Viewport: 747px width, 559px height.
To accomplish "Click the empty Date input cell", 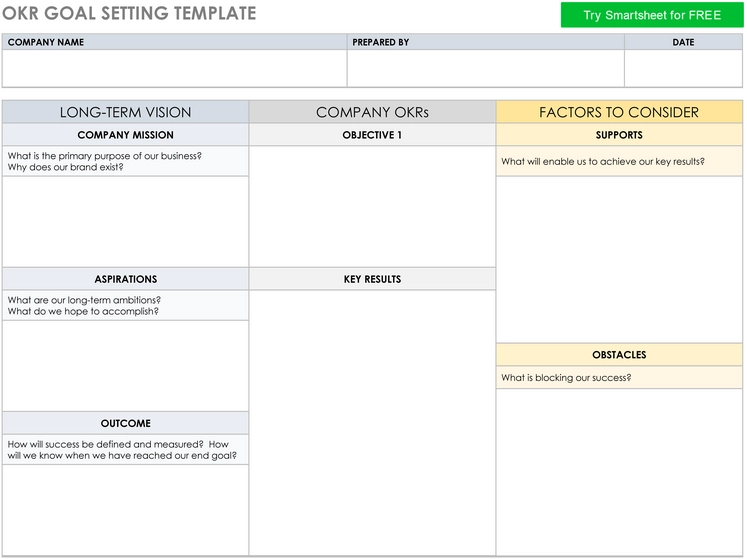I will [x=684, y=68].
